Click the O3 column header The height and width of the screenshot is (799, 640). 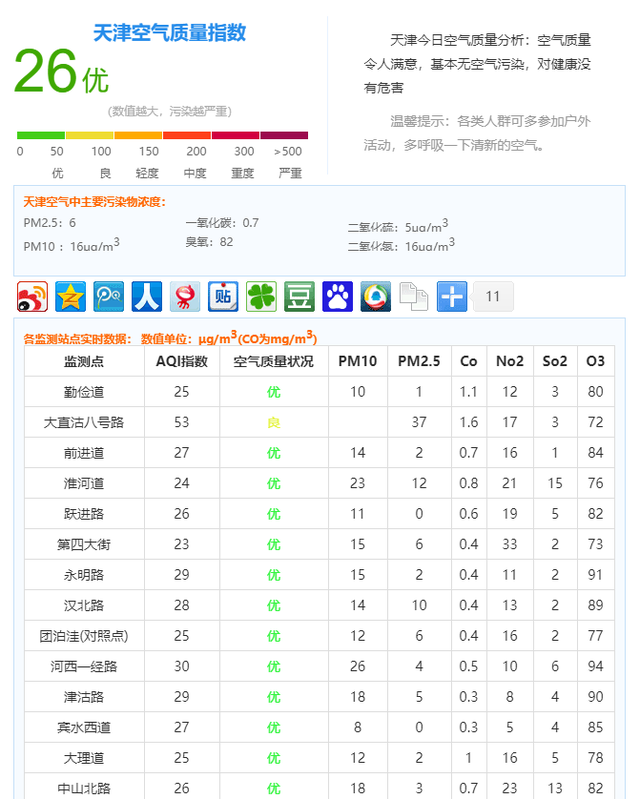tap(596, 361)
